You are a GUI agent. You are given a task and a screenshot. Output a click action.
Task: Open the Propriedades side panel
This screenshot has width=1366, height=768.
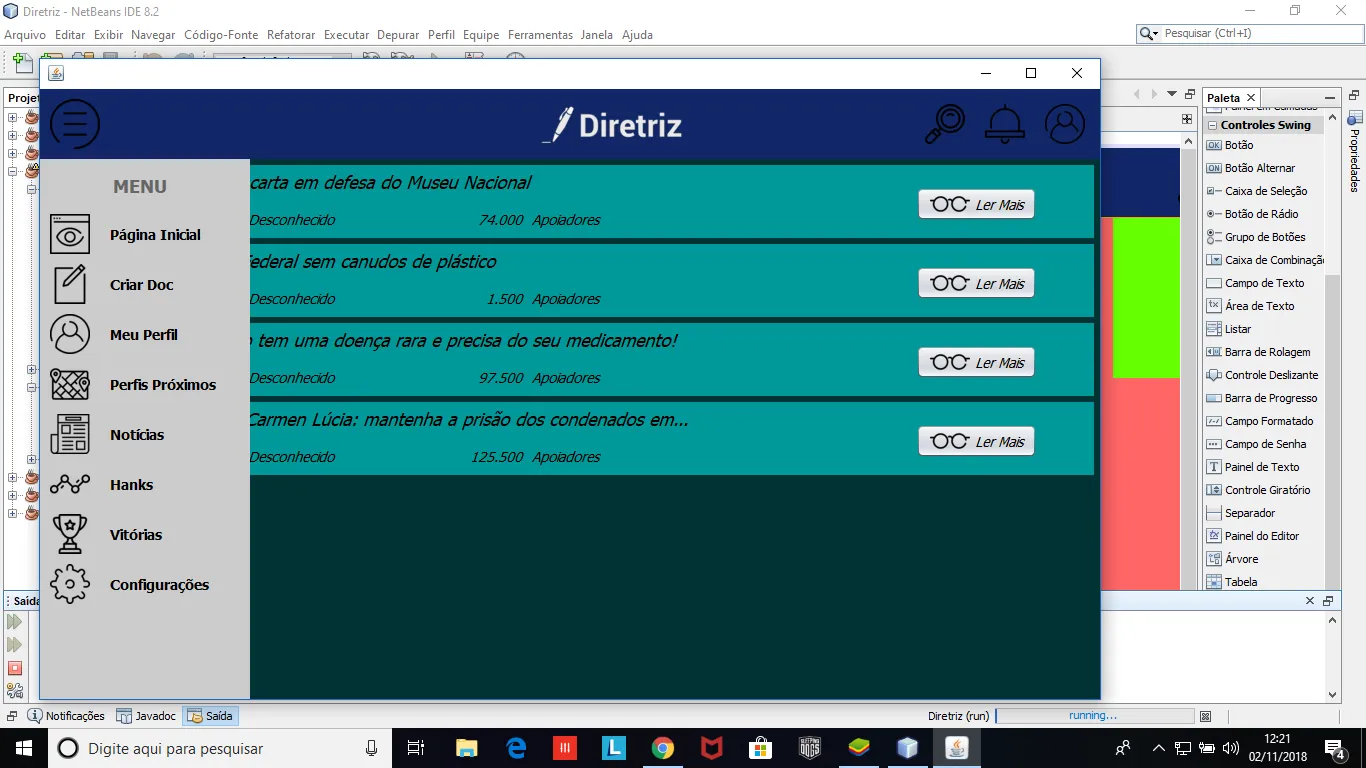tap(1355, 150)
